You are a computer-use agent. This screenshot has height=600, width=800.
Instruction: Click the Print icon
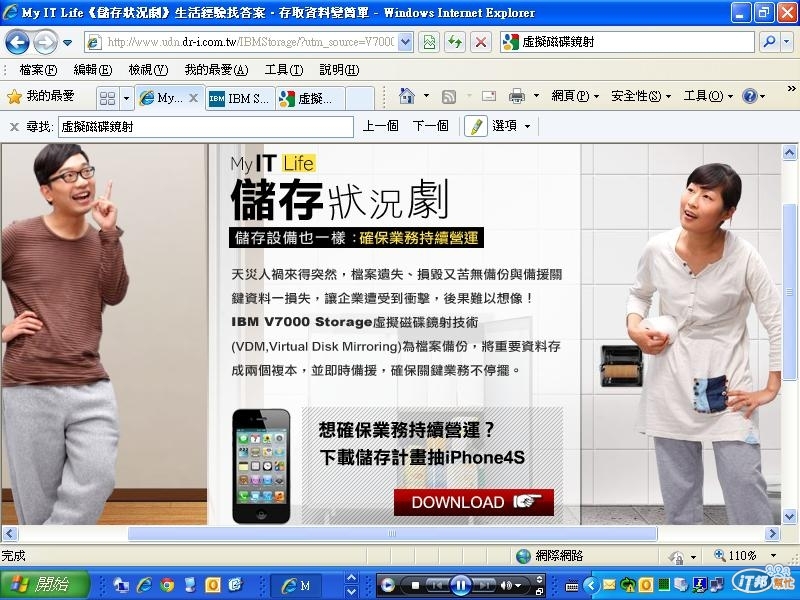coord(517,96)
